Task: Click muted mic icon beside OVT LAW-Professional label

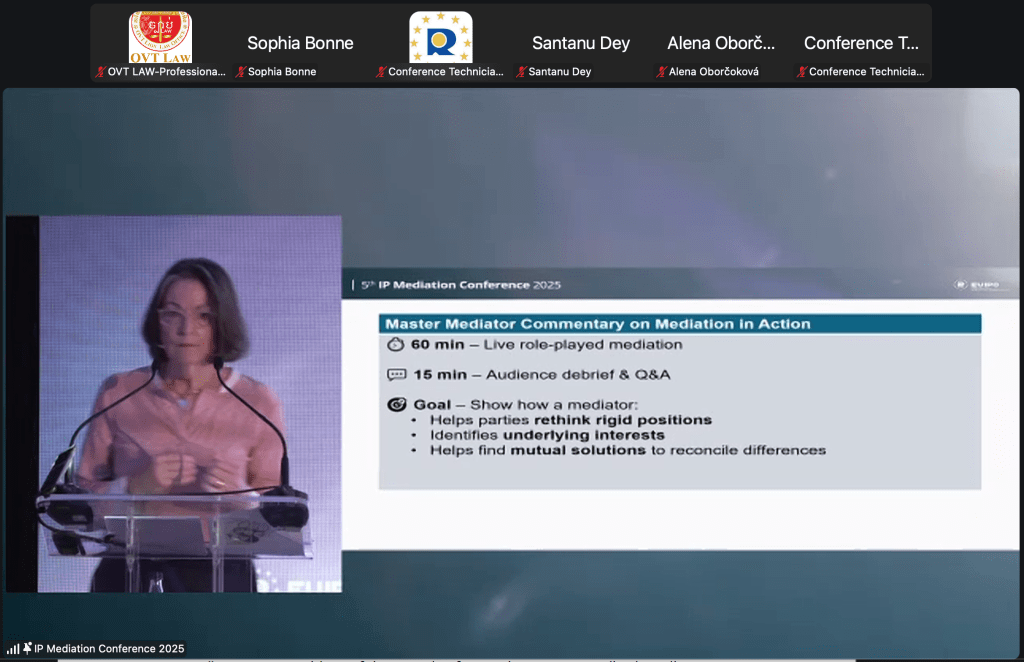Action: pyautogui.click(x=100, y=72)
